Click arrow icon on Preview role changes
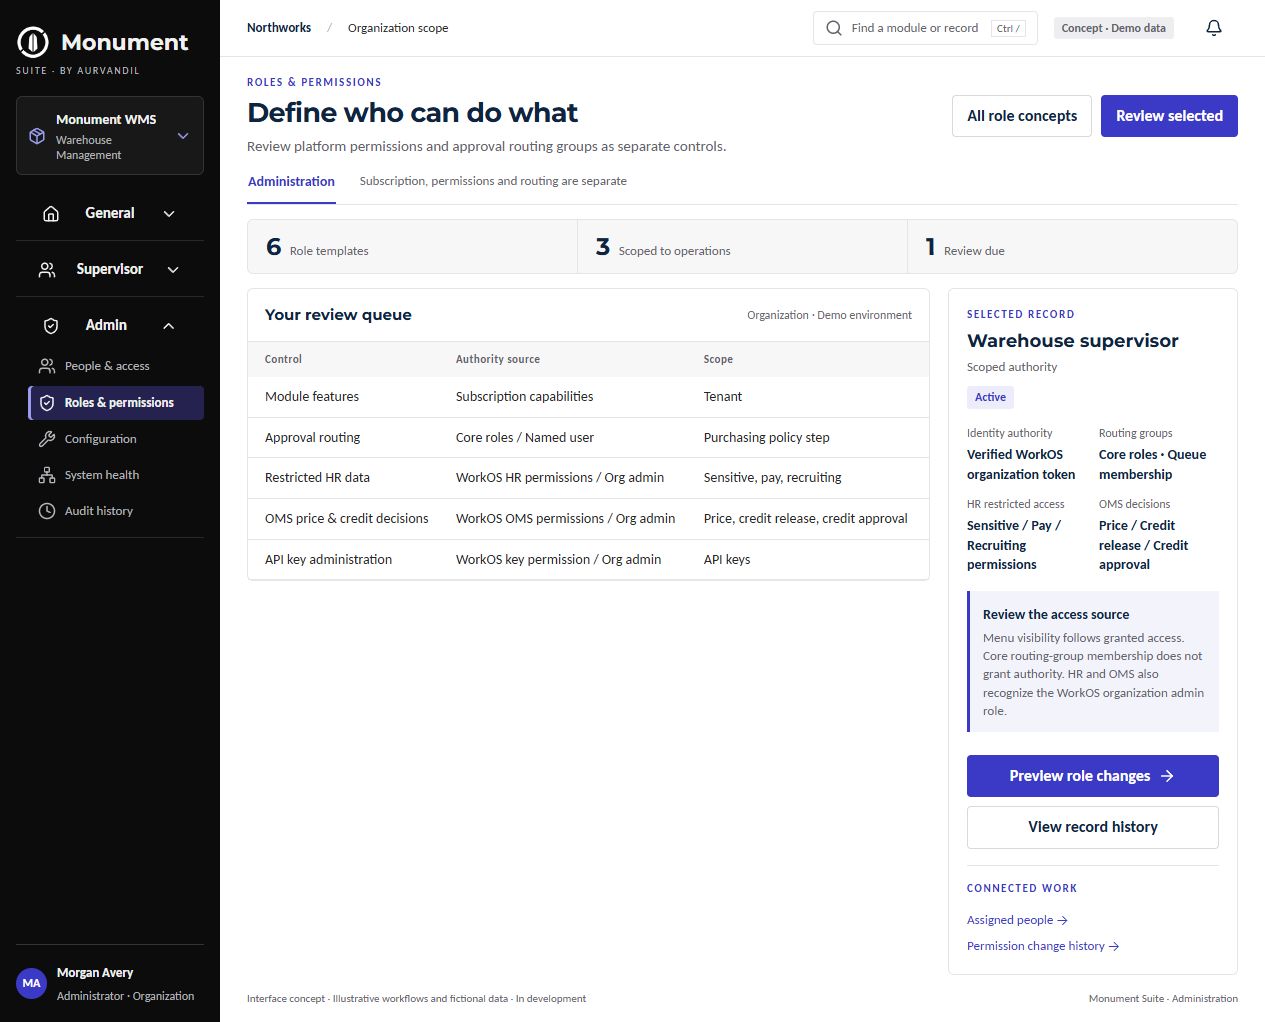Image resolution: width=1265 pixels, height=1022 pixels. 1167,776
